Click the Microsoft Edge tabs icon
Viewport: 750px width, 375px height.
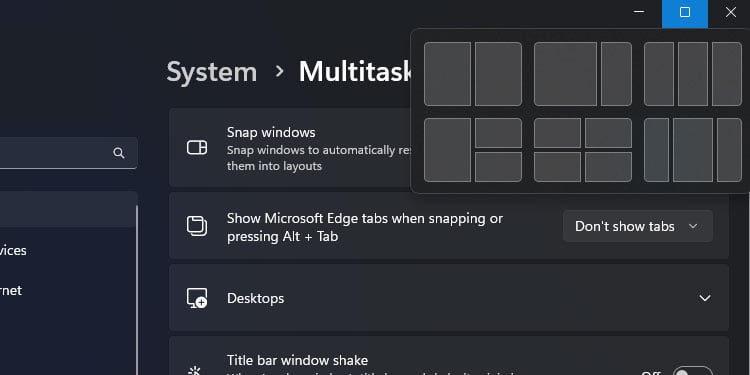point(197,226)
